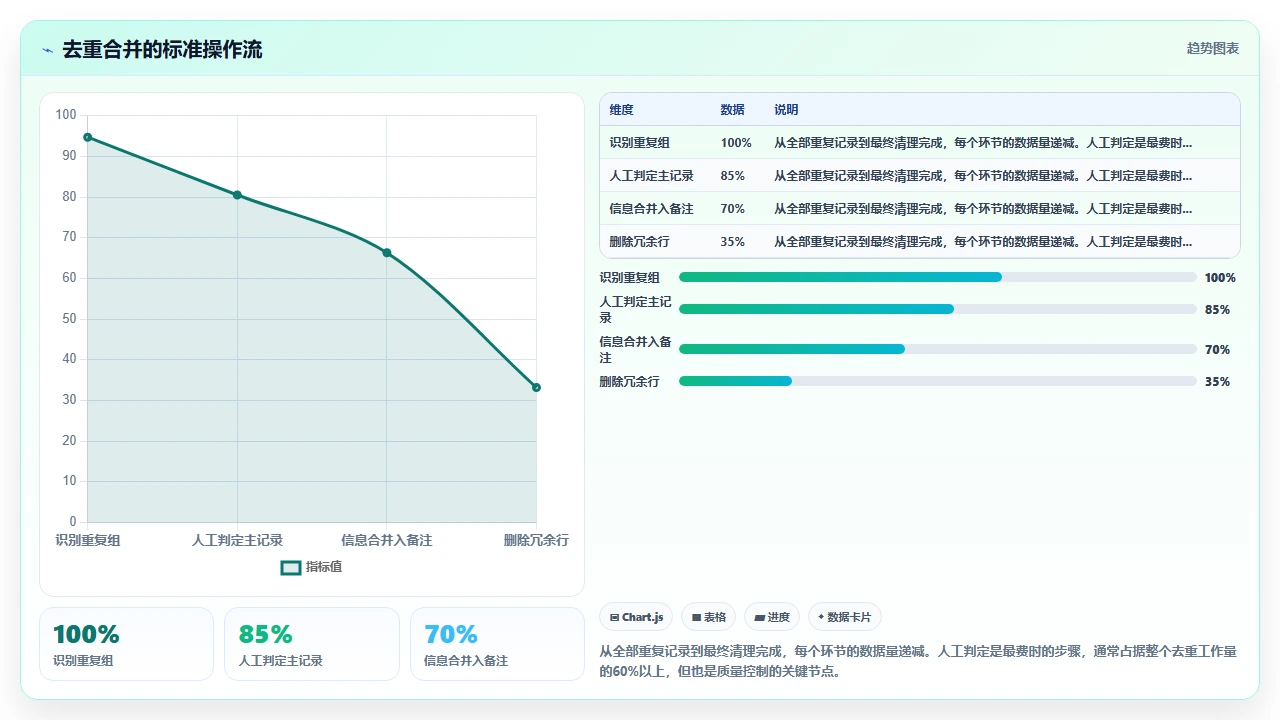Toggle the 指标值 legend item in the chart
1280x720 pixels.
(312, 567)
